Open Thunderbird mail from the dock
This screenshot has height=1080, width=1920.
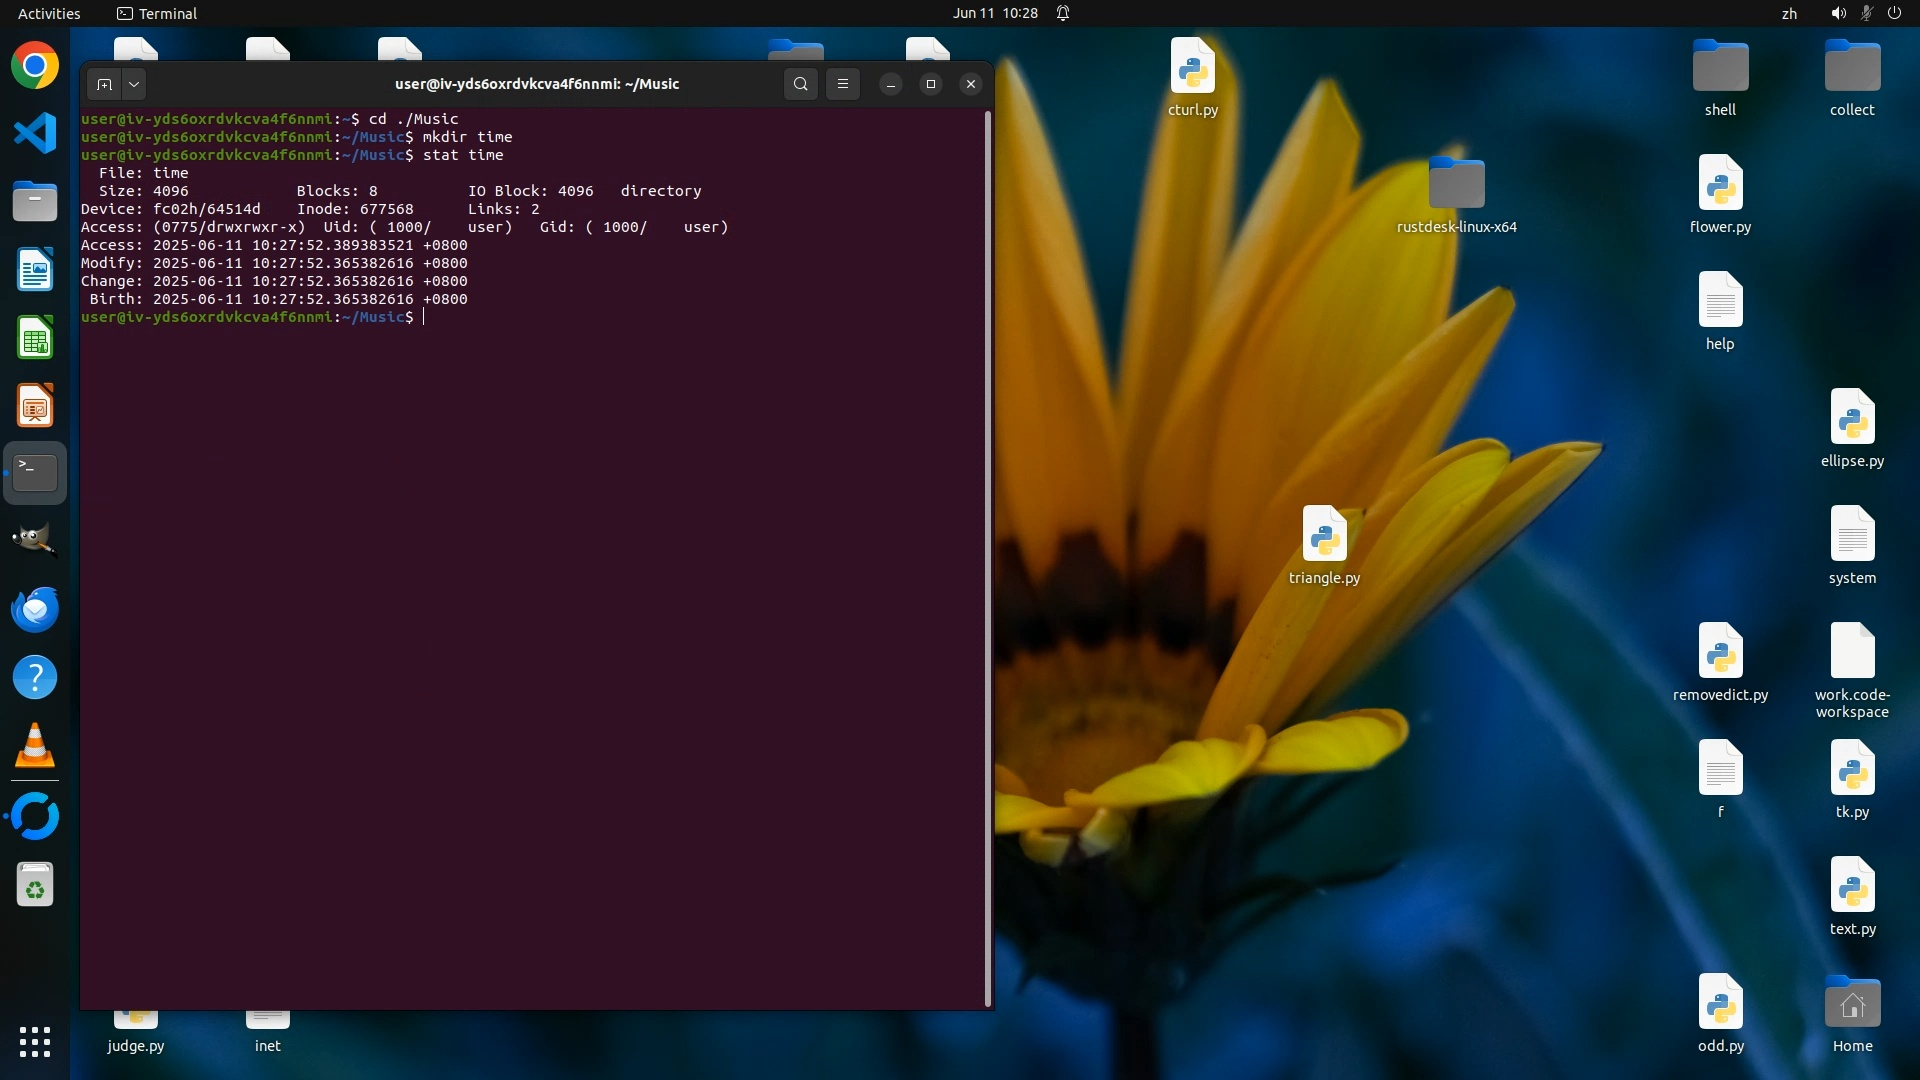tap(35, 610)
